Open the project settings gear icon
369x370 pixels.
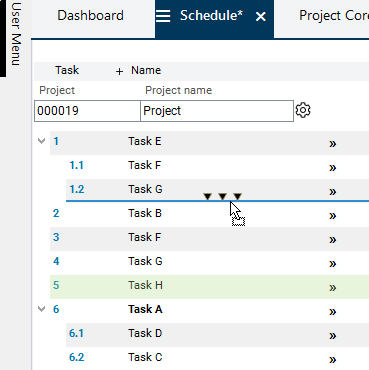point(303,110)
